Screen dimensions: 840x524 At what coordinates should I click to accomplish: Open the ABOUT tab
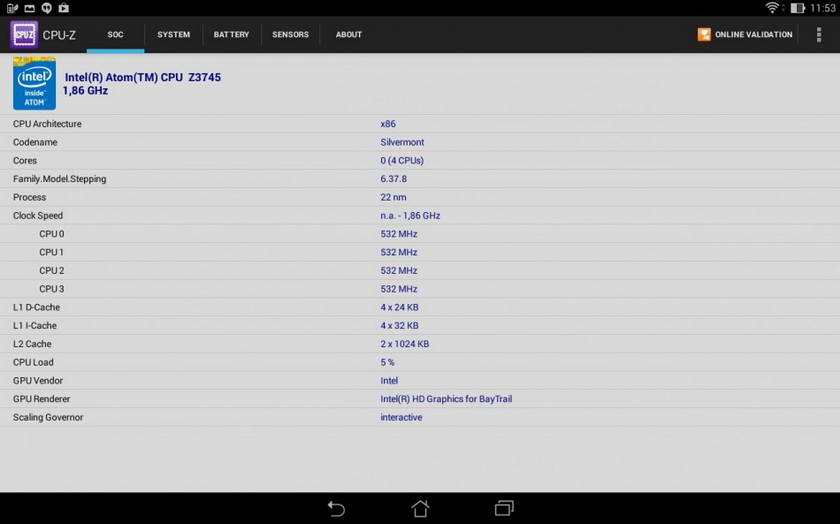[x=349, y=34]
